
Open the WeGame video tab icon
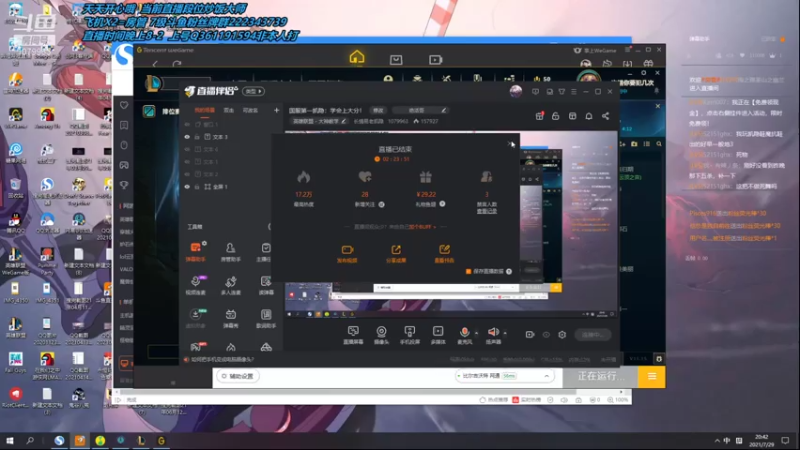435,60
